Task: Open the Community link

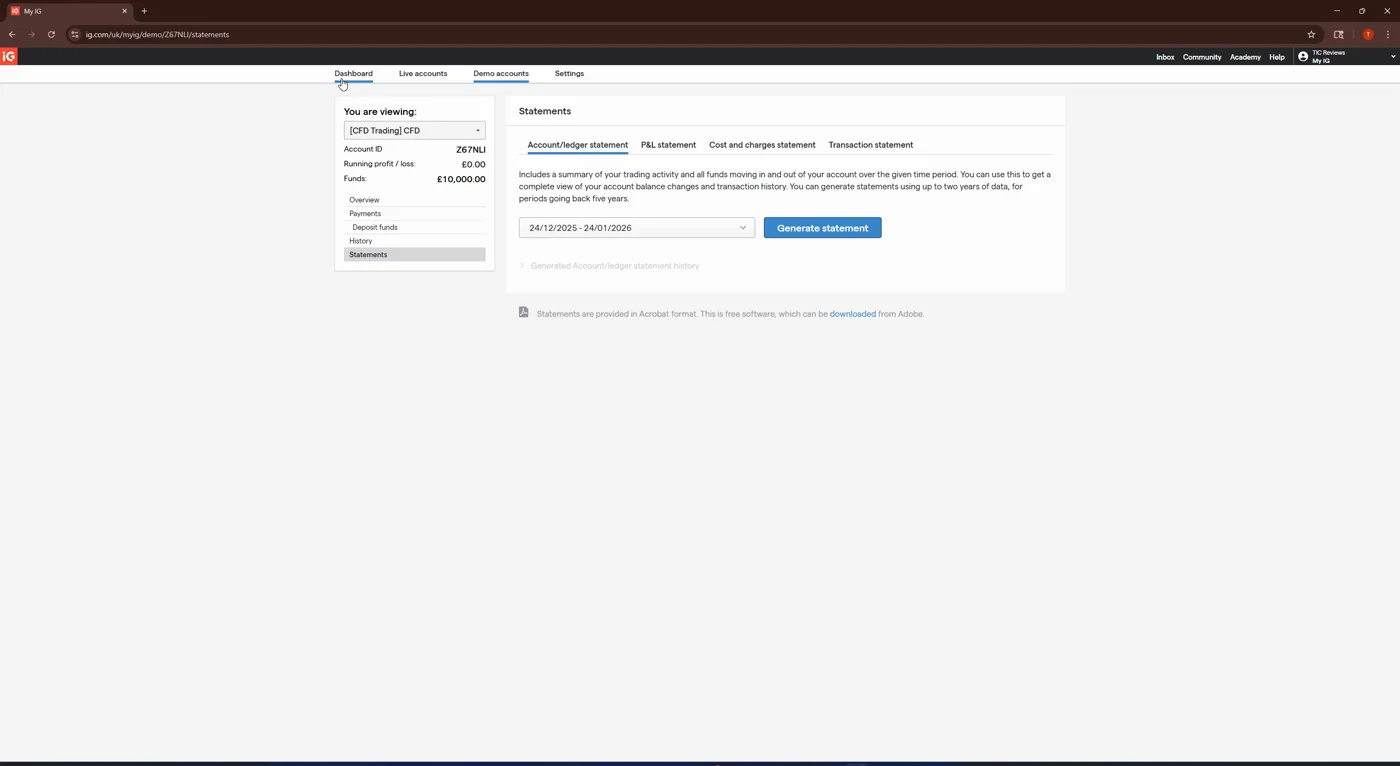Action: [x=1202, y=57]
